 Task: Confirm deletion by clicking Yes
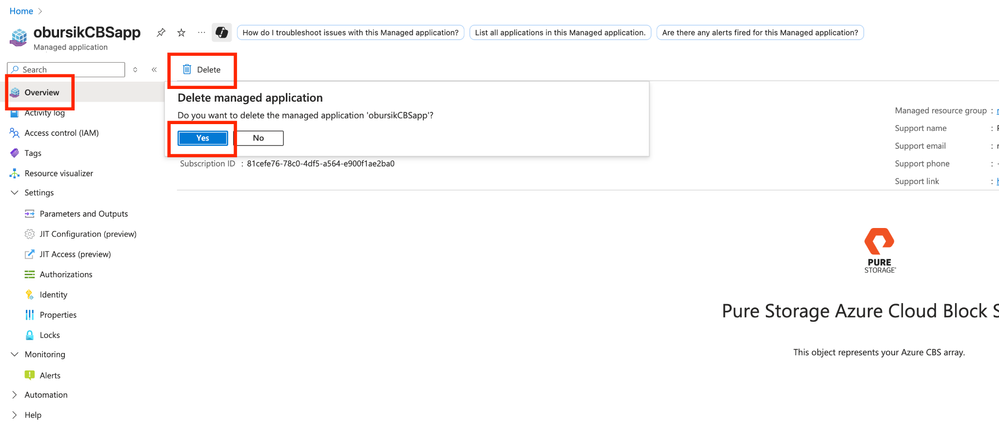203,138
